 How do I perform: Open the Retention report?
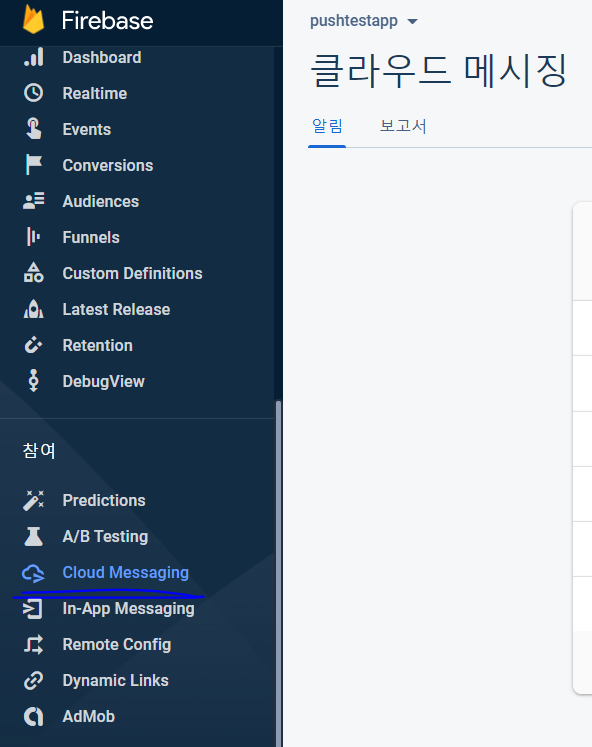98,345
